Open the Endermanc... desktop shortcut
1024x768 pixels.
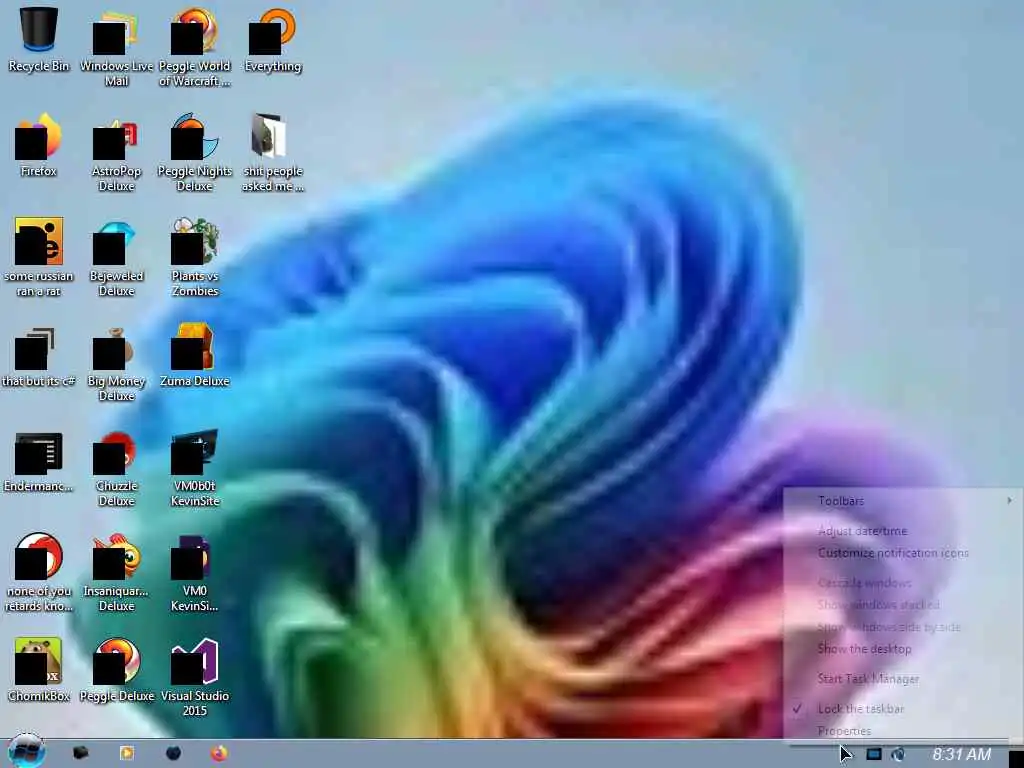[x=39, y=461]
